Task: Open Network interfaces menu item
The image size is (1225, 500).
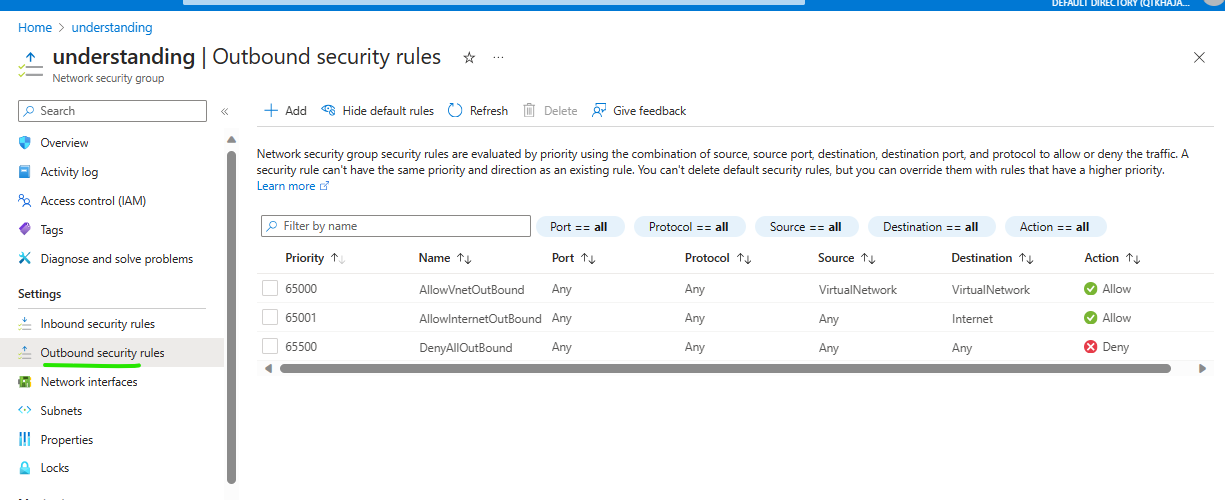Action: (x=89, y=382)
